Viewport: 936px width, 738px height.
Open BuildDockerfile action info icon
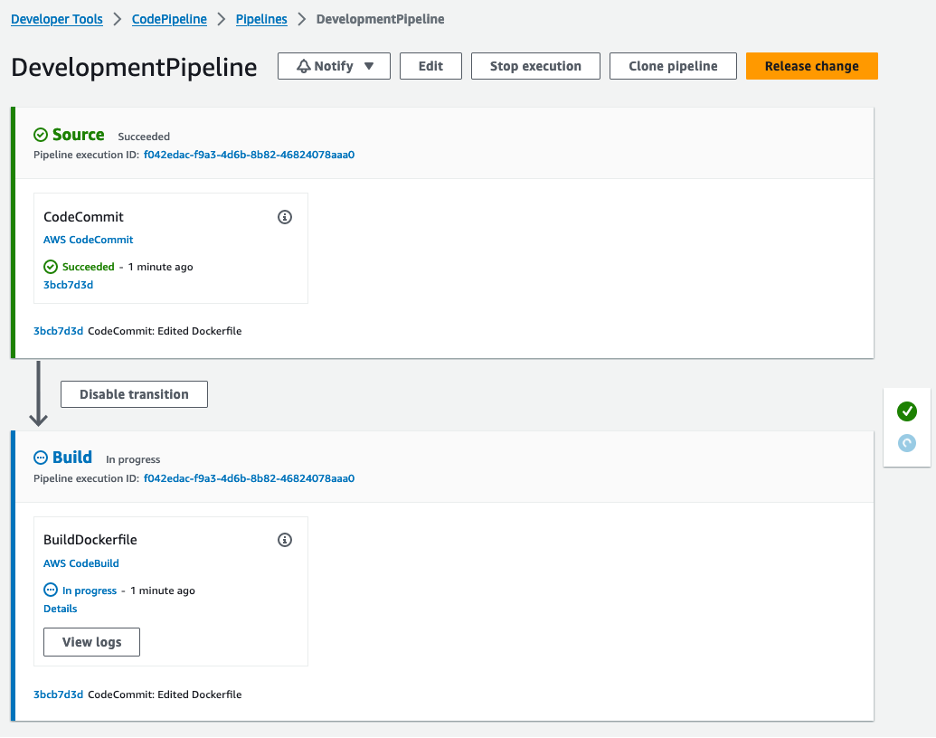tap(285, 540)
